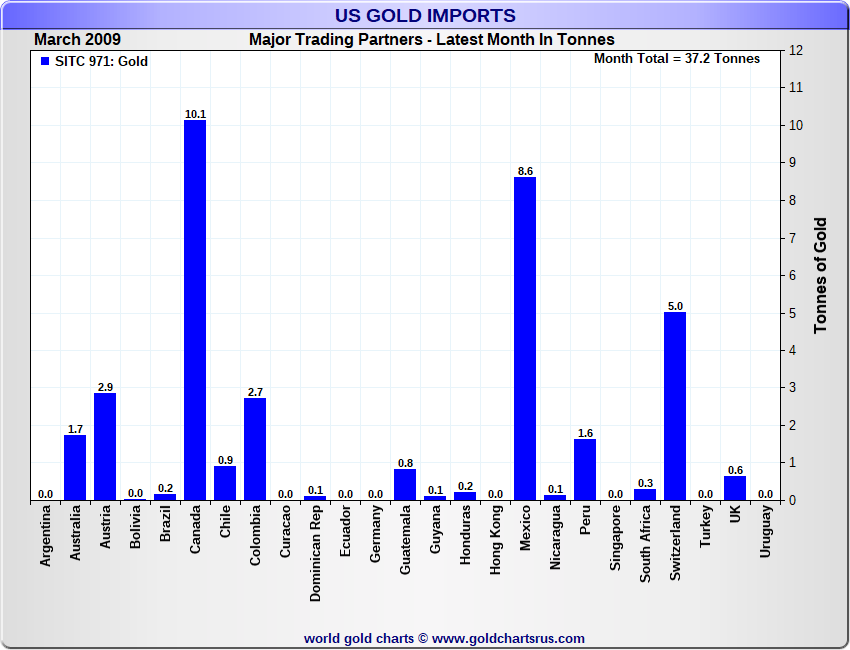Click the Austria bar in the chart
The height and width of the screenshot is (650, 850).
tap(105, 447)
